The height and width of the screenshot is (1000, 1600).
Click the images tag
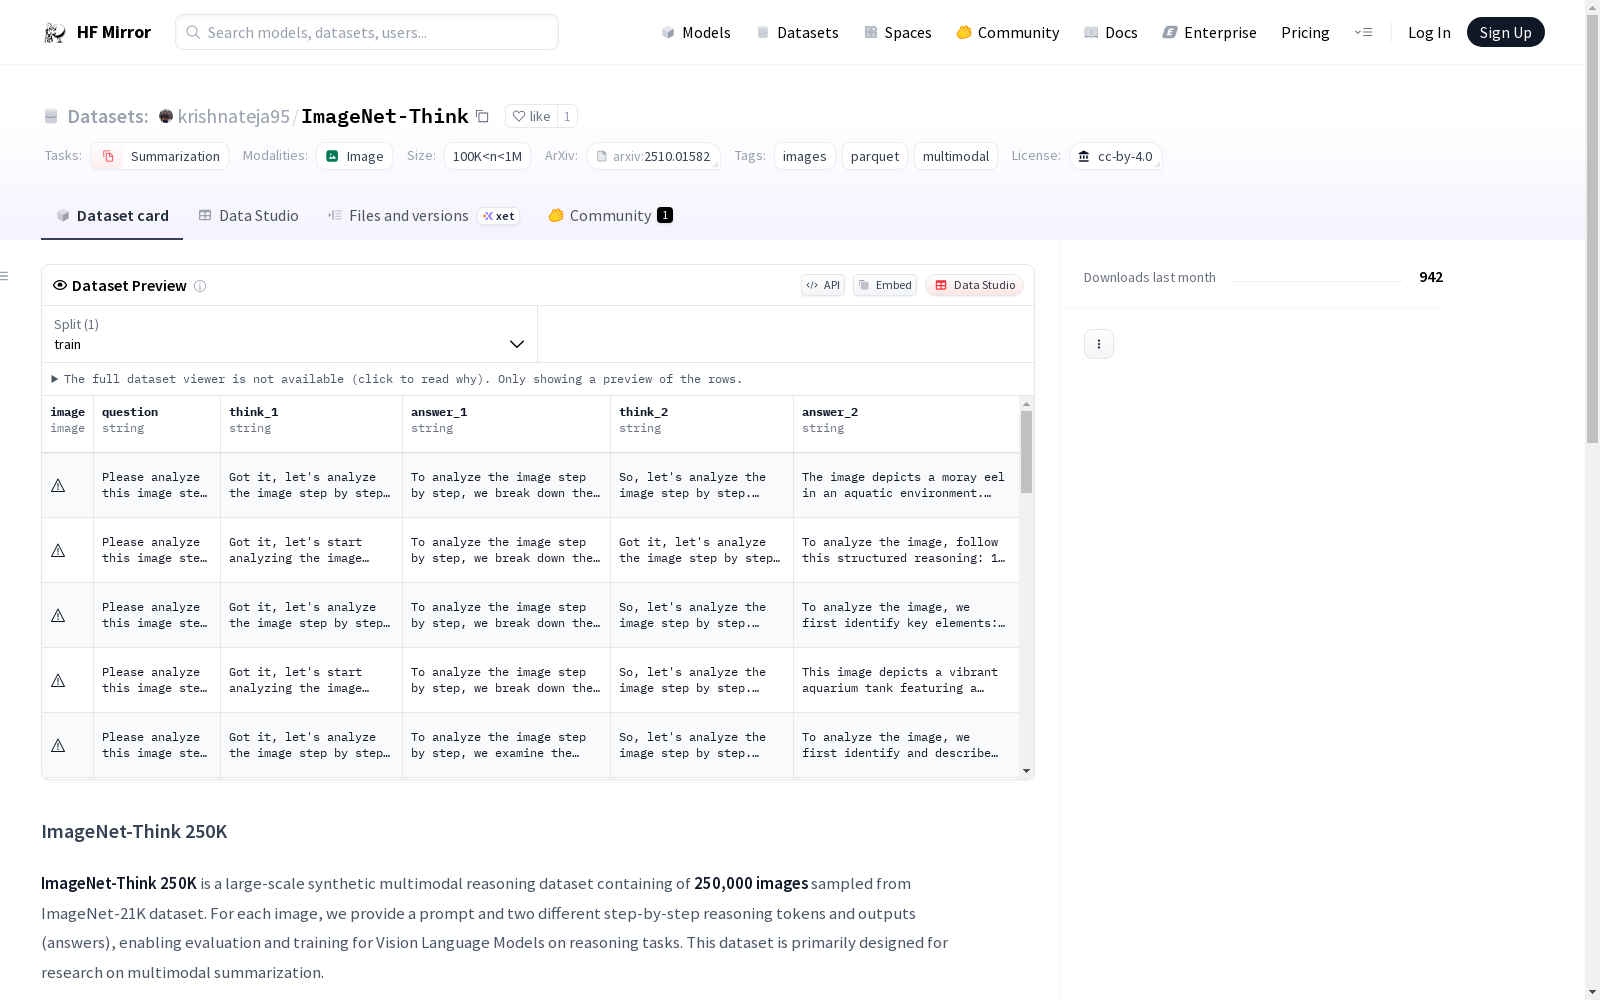click(805, 156)
